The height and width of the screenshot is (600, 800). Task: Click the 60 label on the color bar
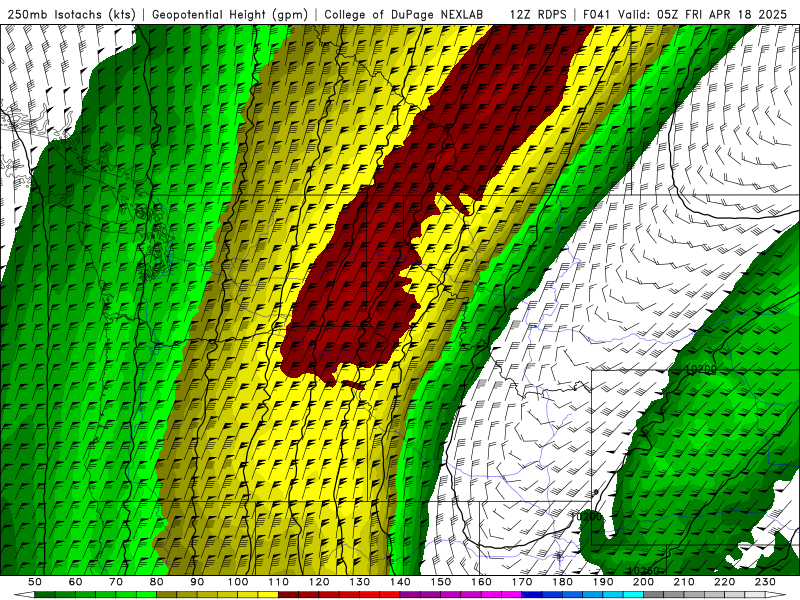coord(76,582)
